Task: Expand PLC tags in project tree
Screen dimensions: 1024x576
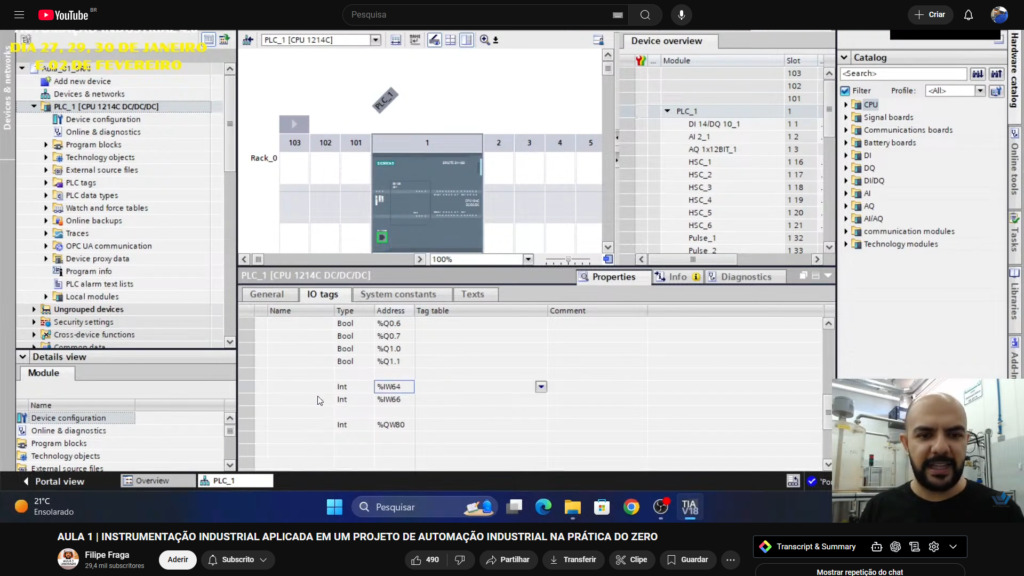Action: click(x=46, y=183)
